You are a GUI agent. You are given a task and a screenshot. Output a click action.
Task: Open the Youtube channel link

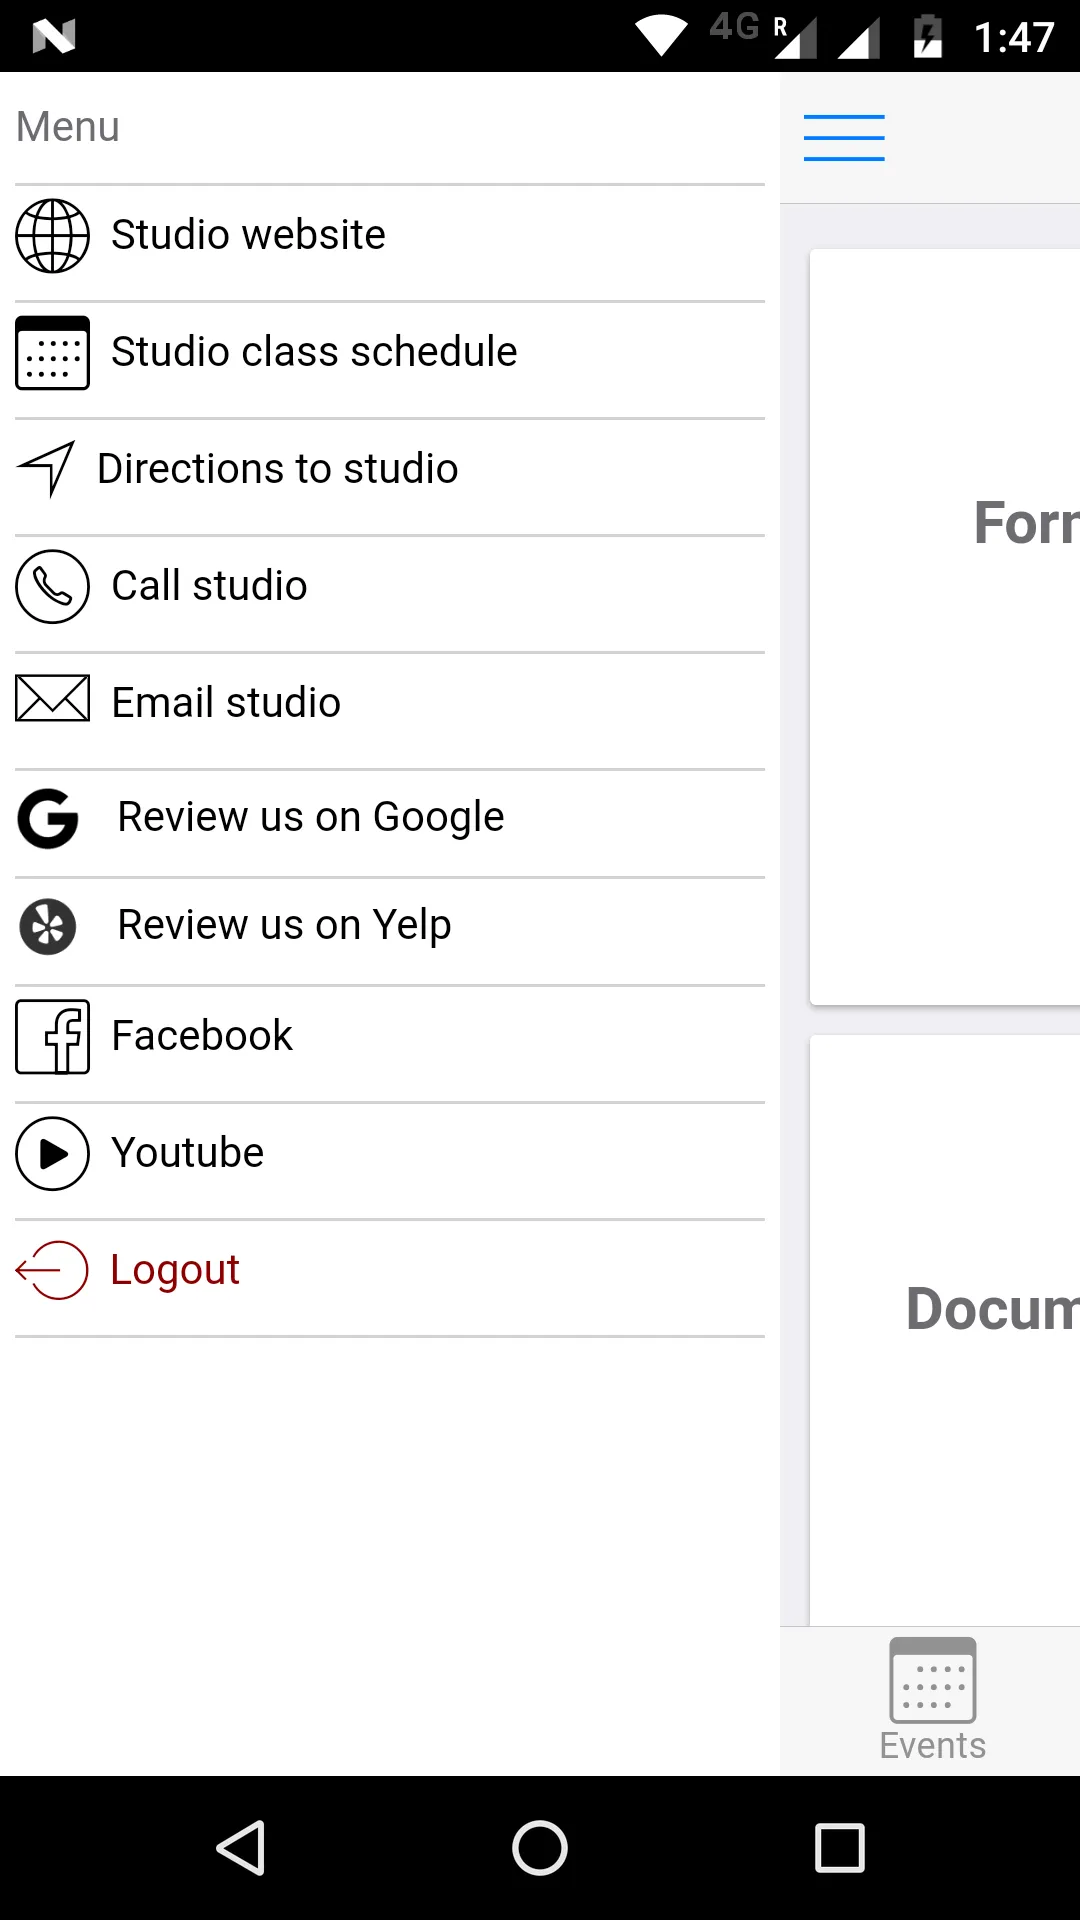click(390, 1161)
